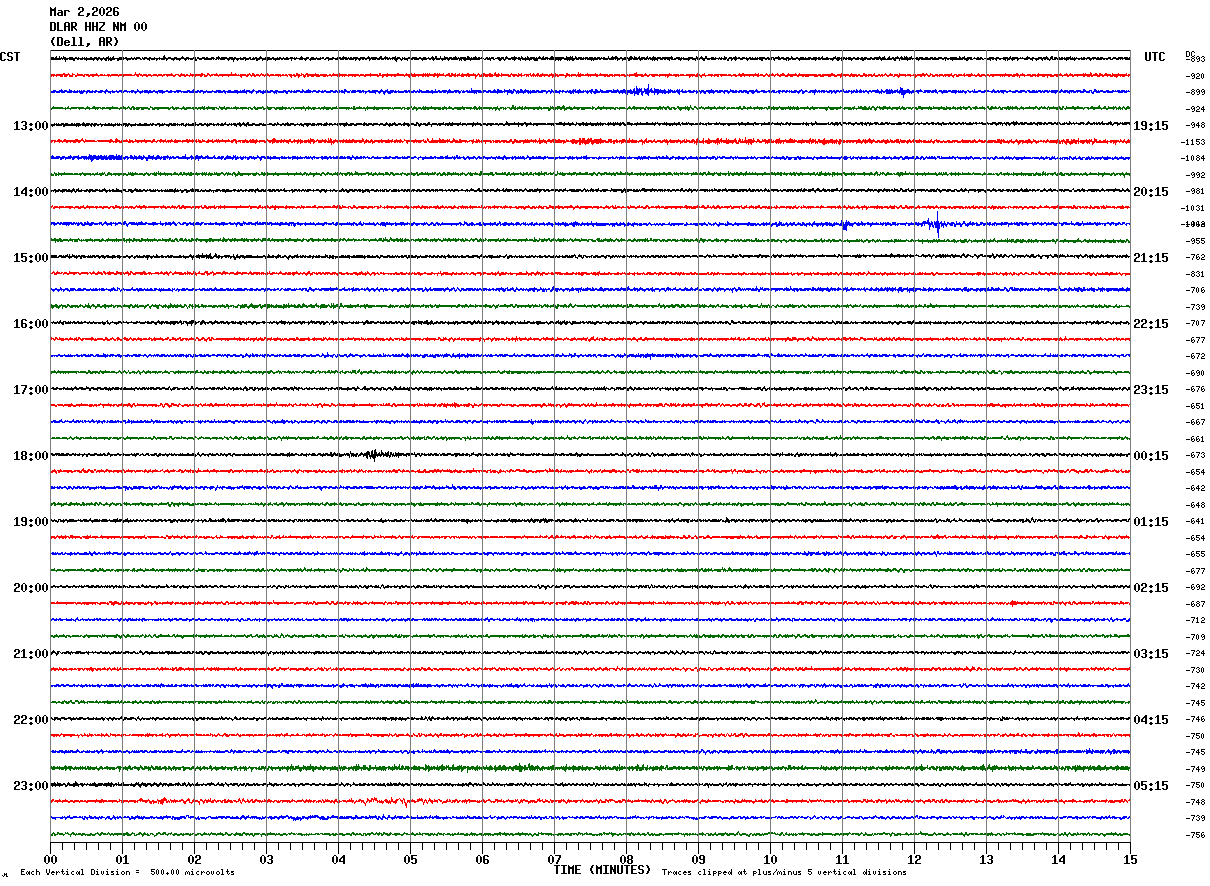Click the DC offset value '-746'
Screen dimensions: 1210x886
pyautogui.click(x=1195, y=720)
